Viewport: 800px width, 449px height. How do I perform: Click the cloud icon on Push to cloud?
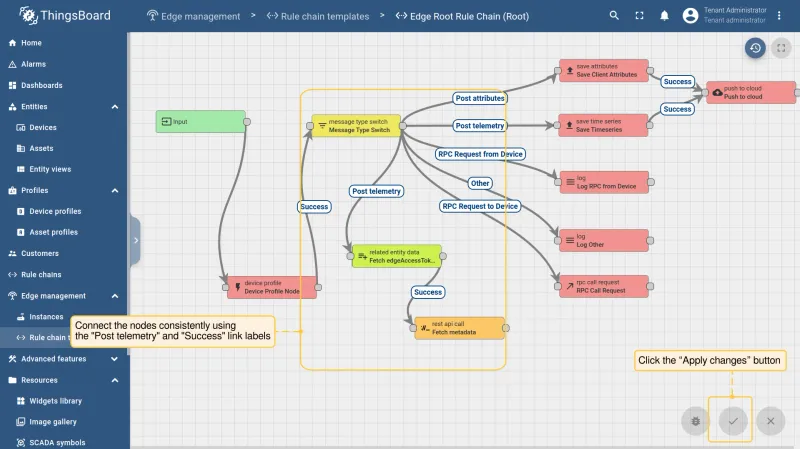(x=717, y=92)
